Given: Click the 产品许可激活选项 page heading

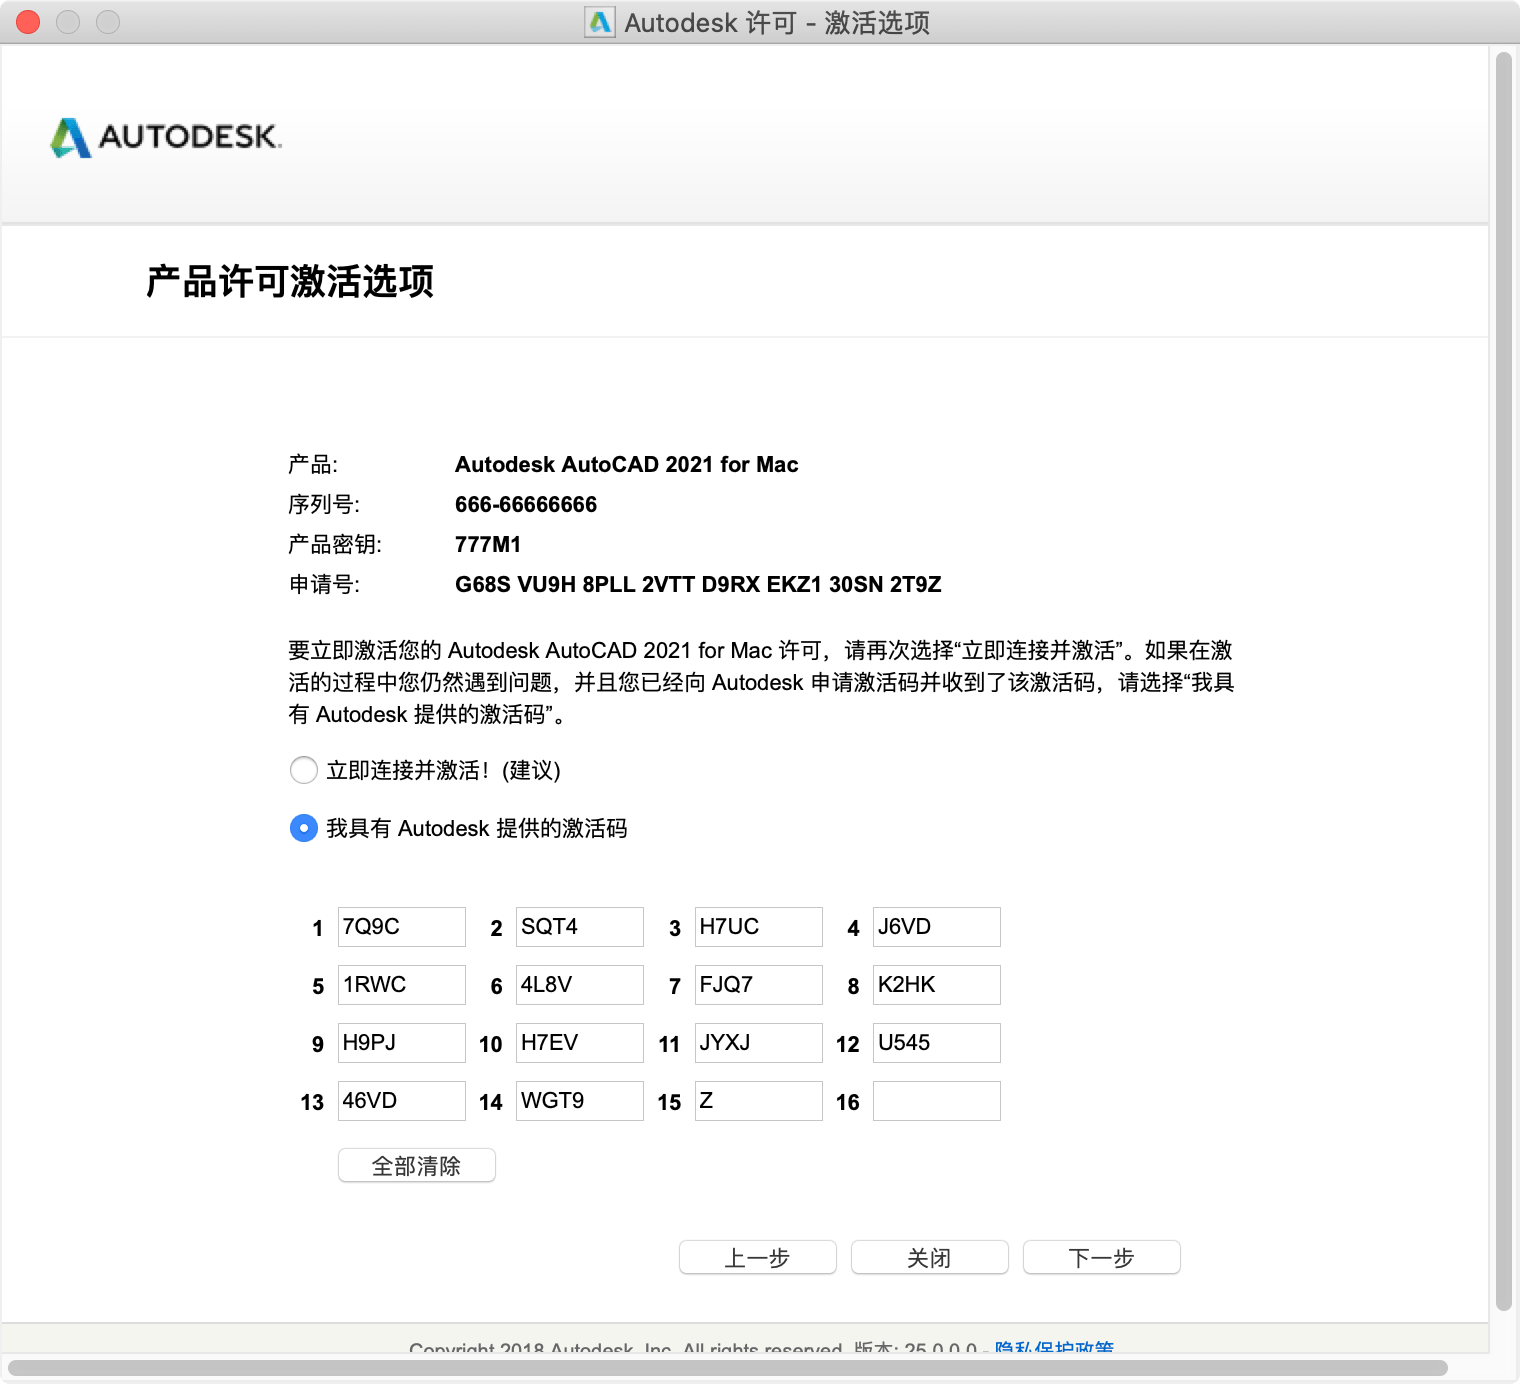Looking at the screenshot, I should [290, 282].
